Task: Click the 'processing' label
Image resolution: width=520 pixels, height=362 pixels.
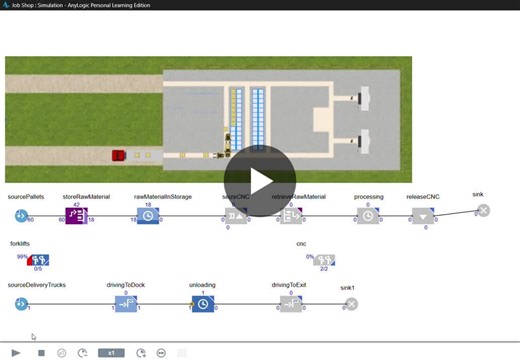Action: [369, 197]
